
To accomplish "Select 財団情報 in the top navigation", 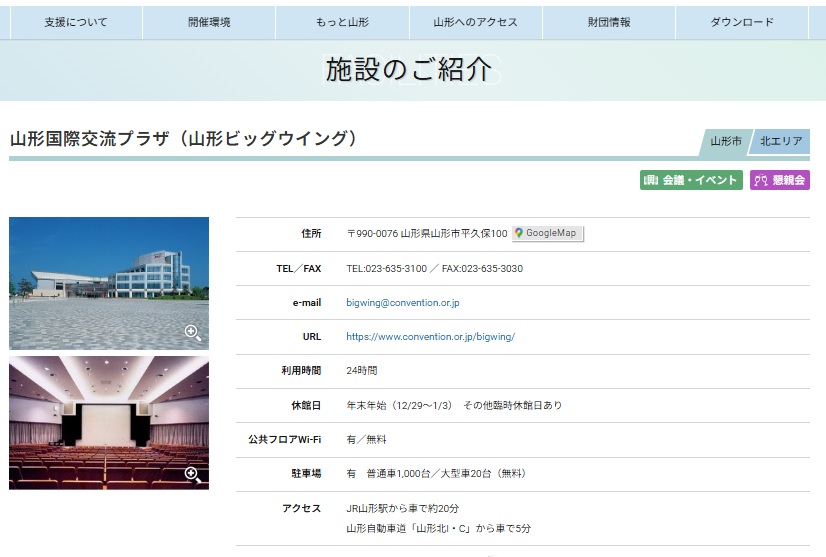I will 609,22.
